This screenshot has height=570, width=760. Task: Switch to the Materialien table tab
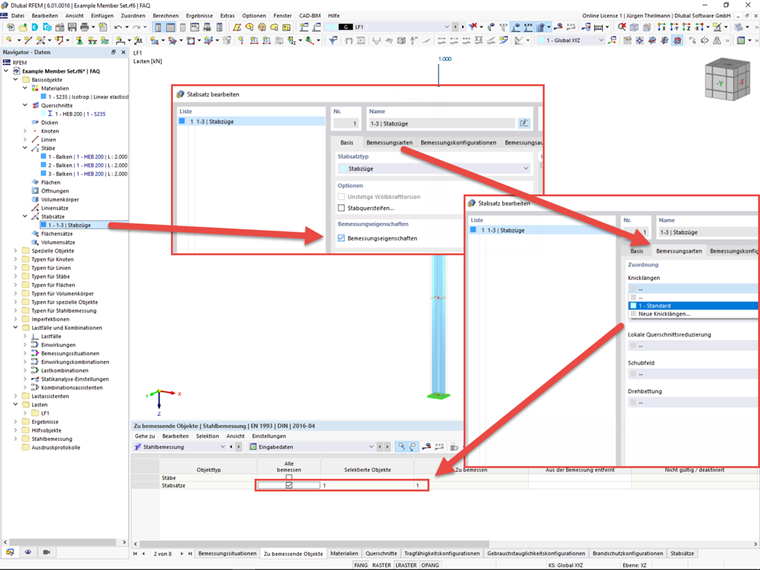pos(344,554)
